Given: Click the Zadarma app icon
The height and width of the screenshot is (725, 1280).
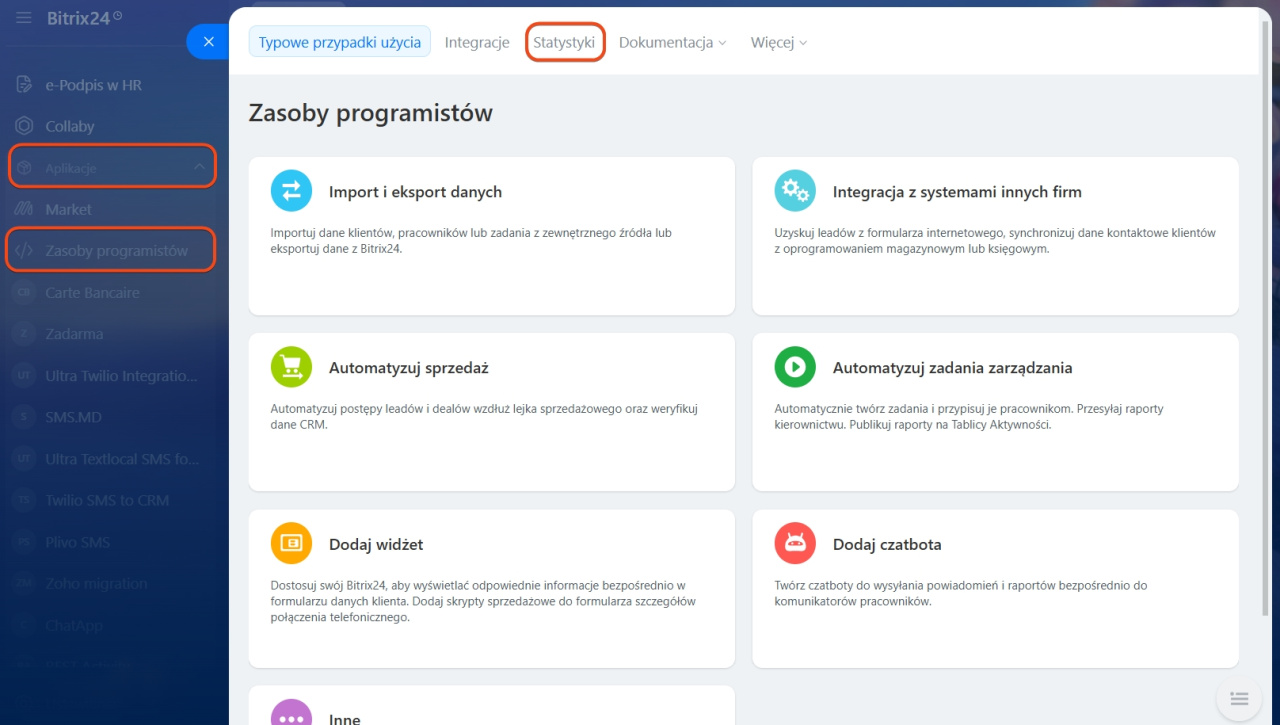Looking at the screenshot, I should point(25,334).
